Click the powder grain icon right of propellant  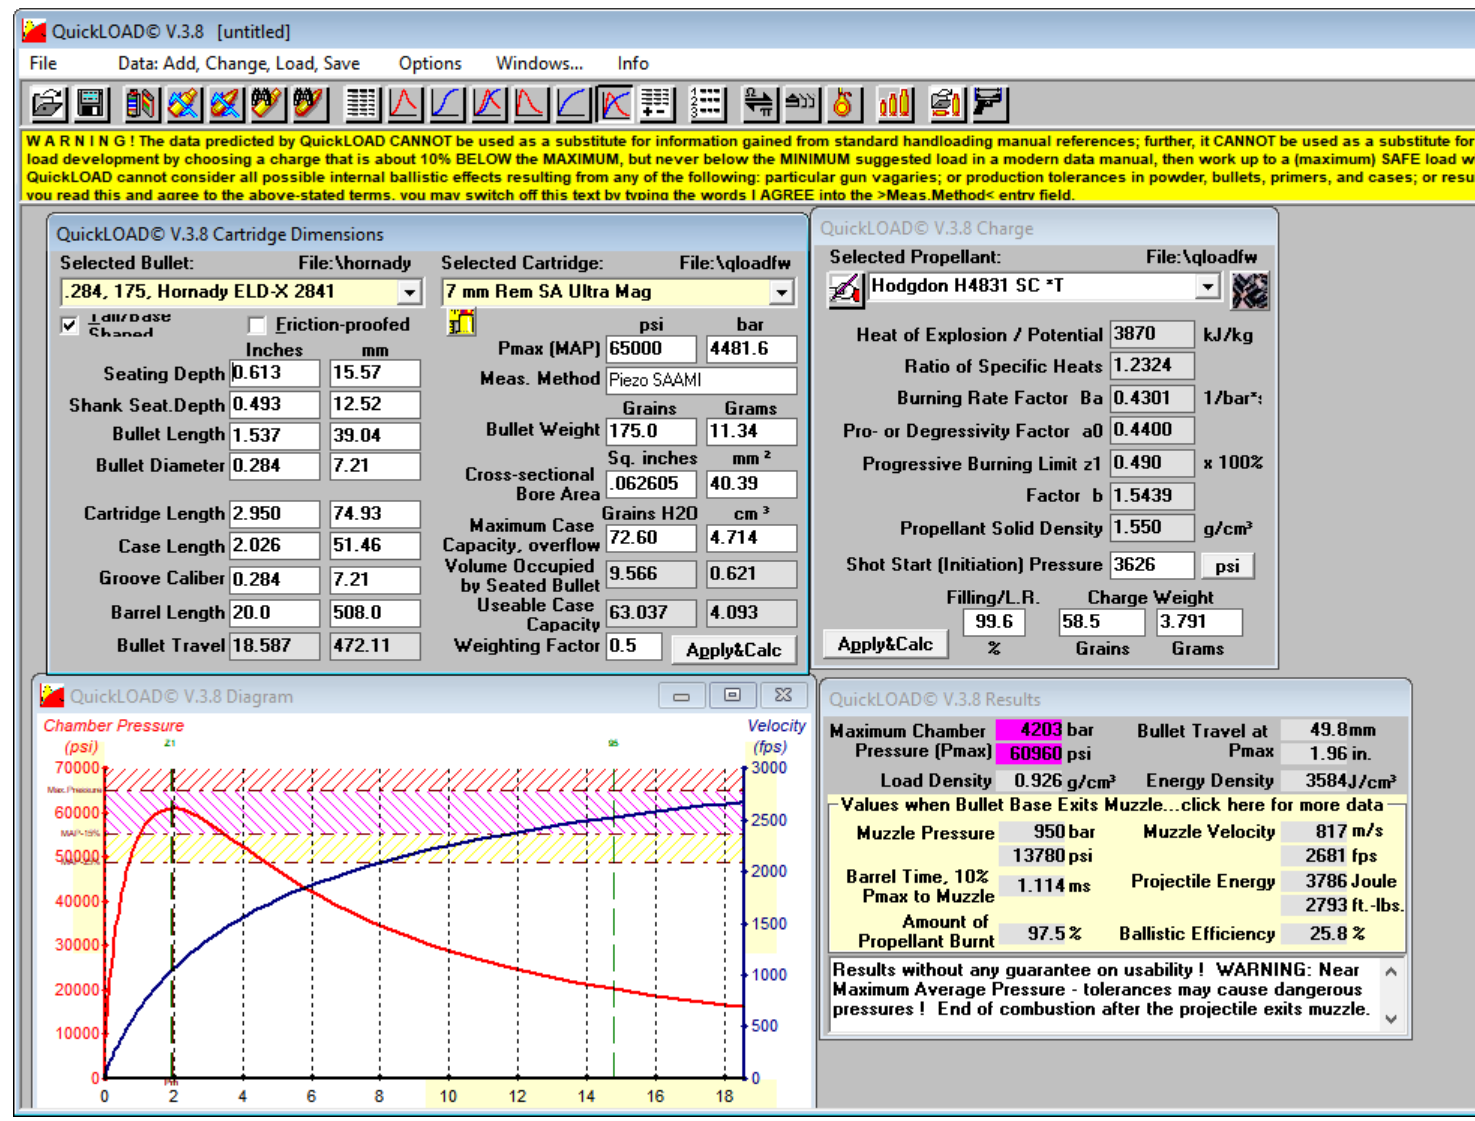(1249, 290)
